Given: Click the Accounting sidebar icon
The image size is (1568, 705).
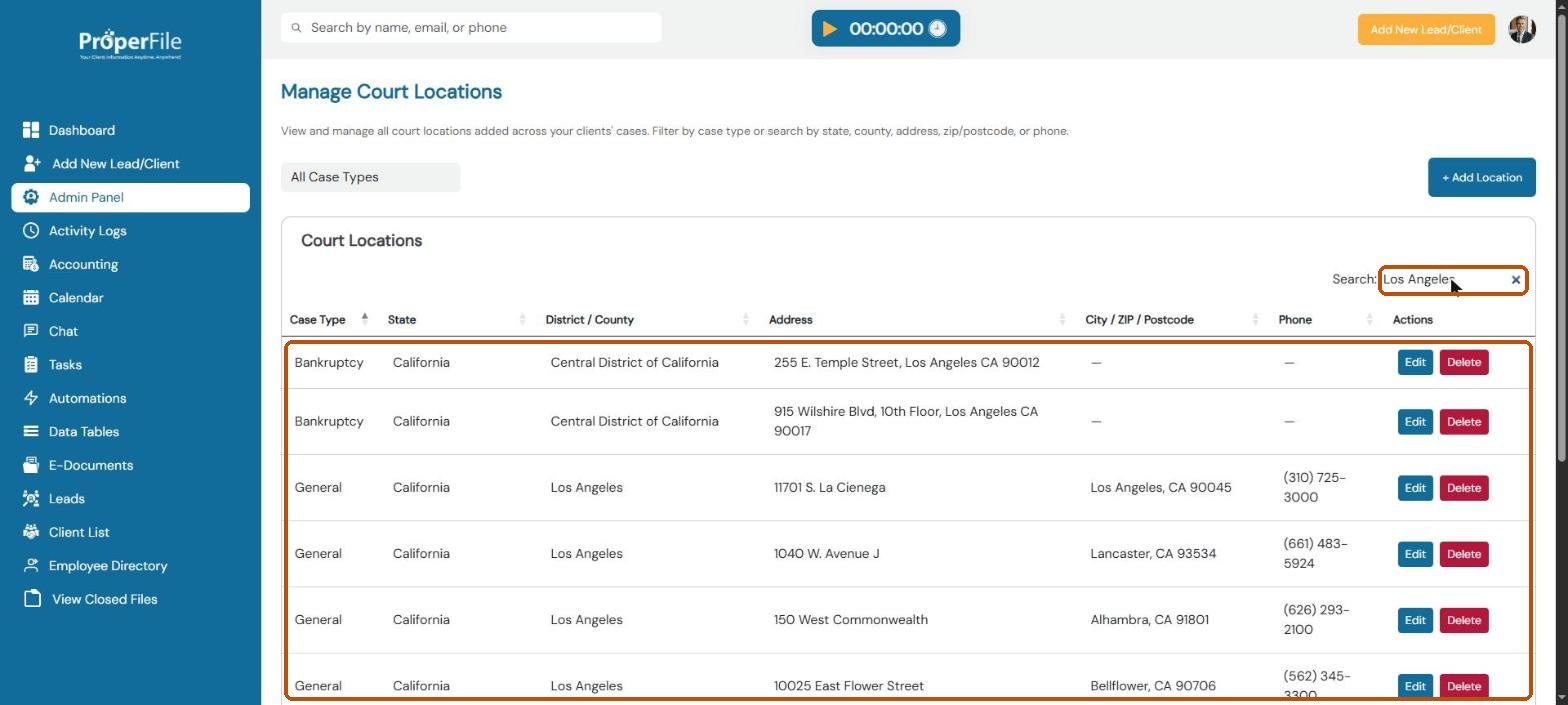Looking at the screenshot, I should point(31,264).
